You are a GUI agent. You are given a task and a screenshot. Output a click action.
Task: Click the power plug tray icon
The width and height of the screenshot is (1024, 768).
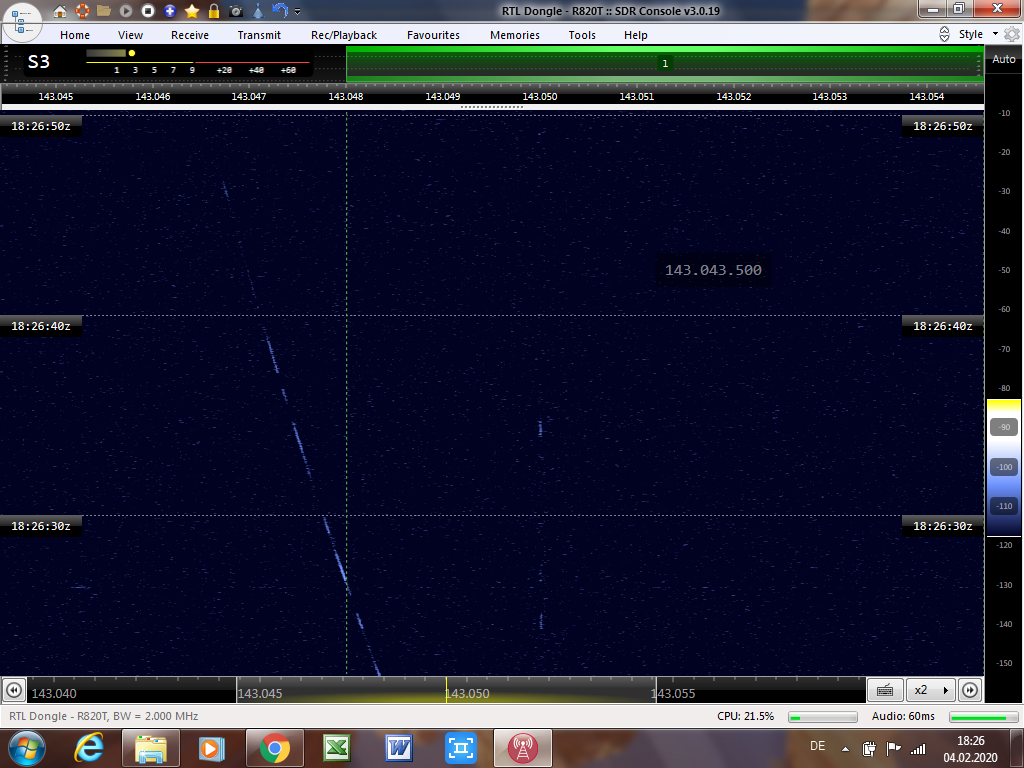point(869,748)
